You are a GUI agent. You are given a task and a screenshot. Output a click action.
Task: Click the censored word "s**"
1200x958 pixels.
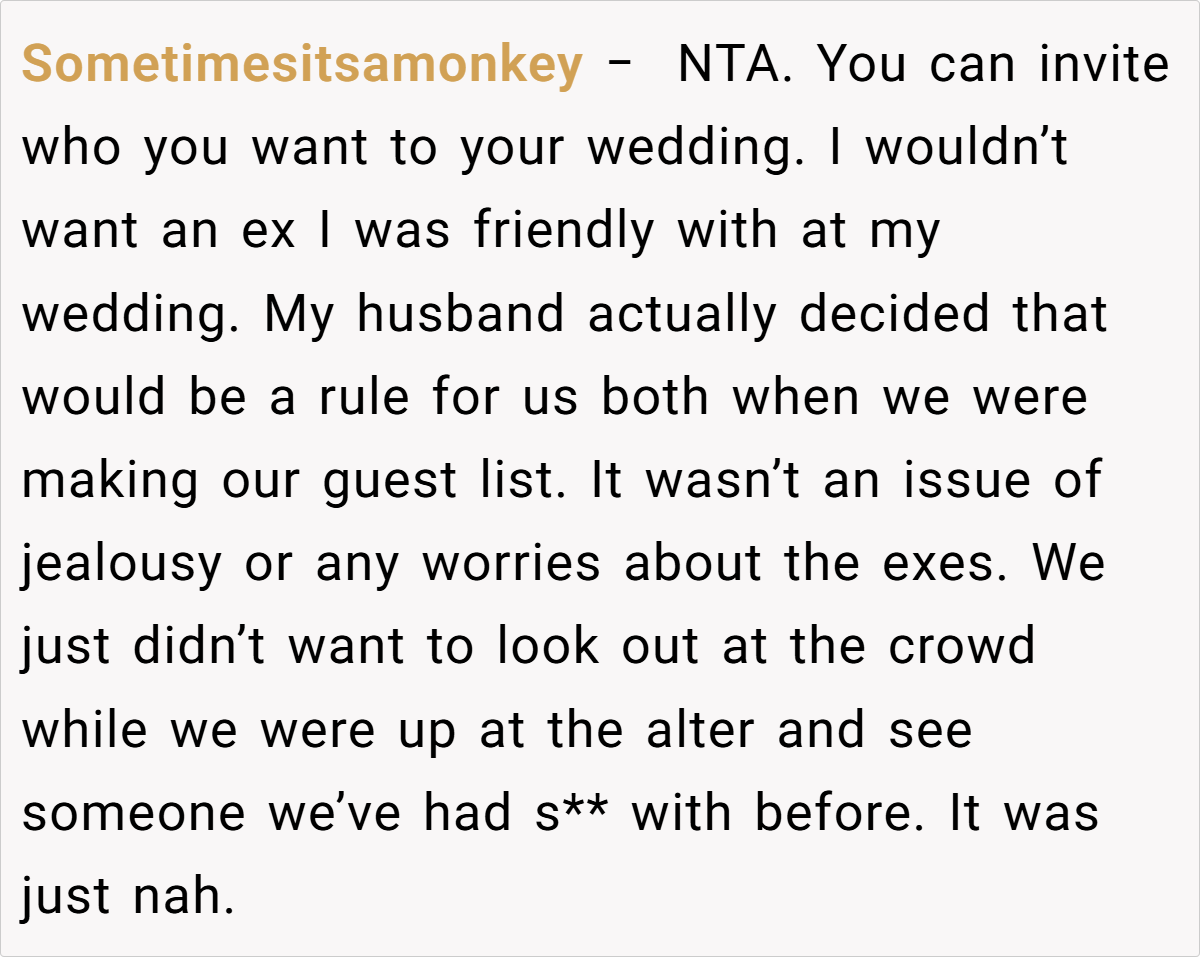click(x=569, y=812)
